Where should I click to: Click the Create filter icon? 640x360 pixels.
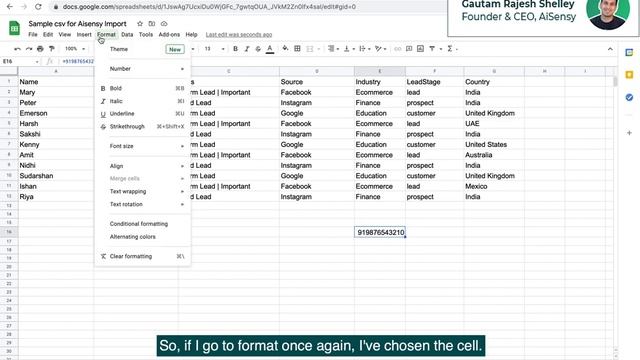point(432,49)
